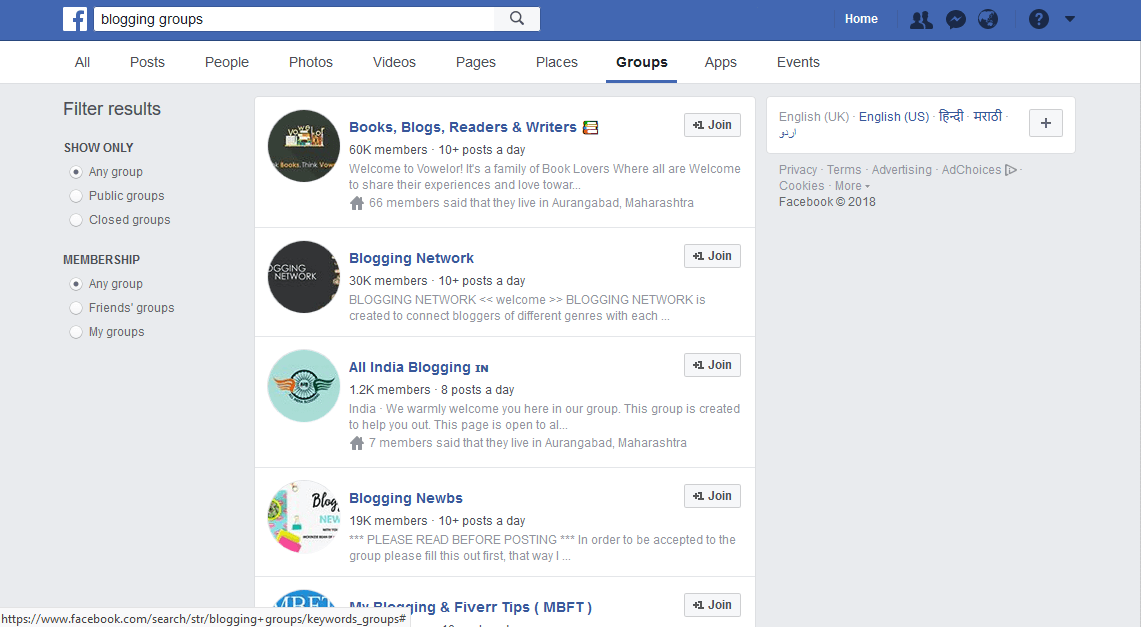Open the Notifications globe icon
The image size is (1141, 627).
coord(988,20)
